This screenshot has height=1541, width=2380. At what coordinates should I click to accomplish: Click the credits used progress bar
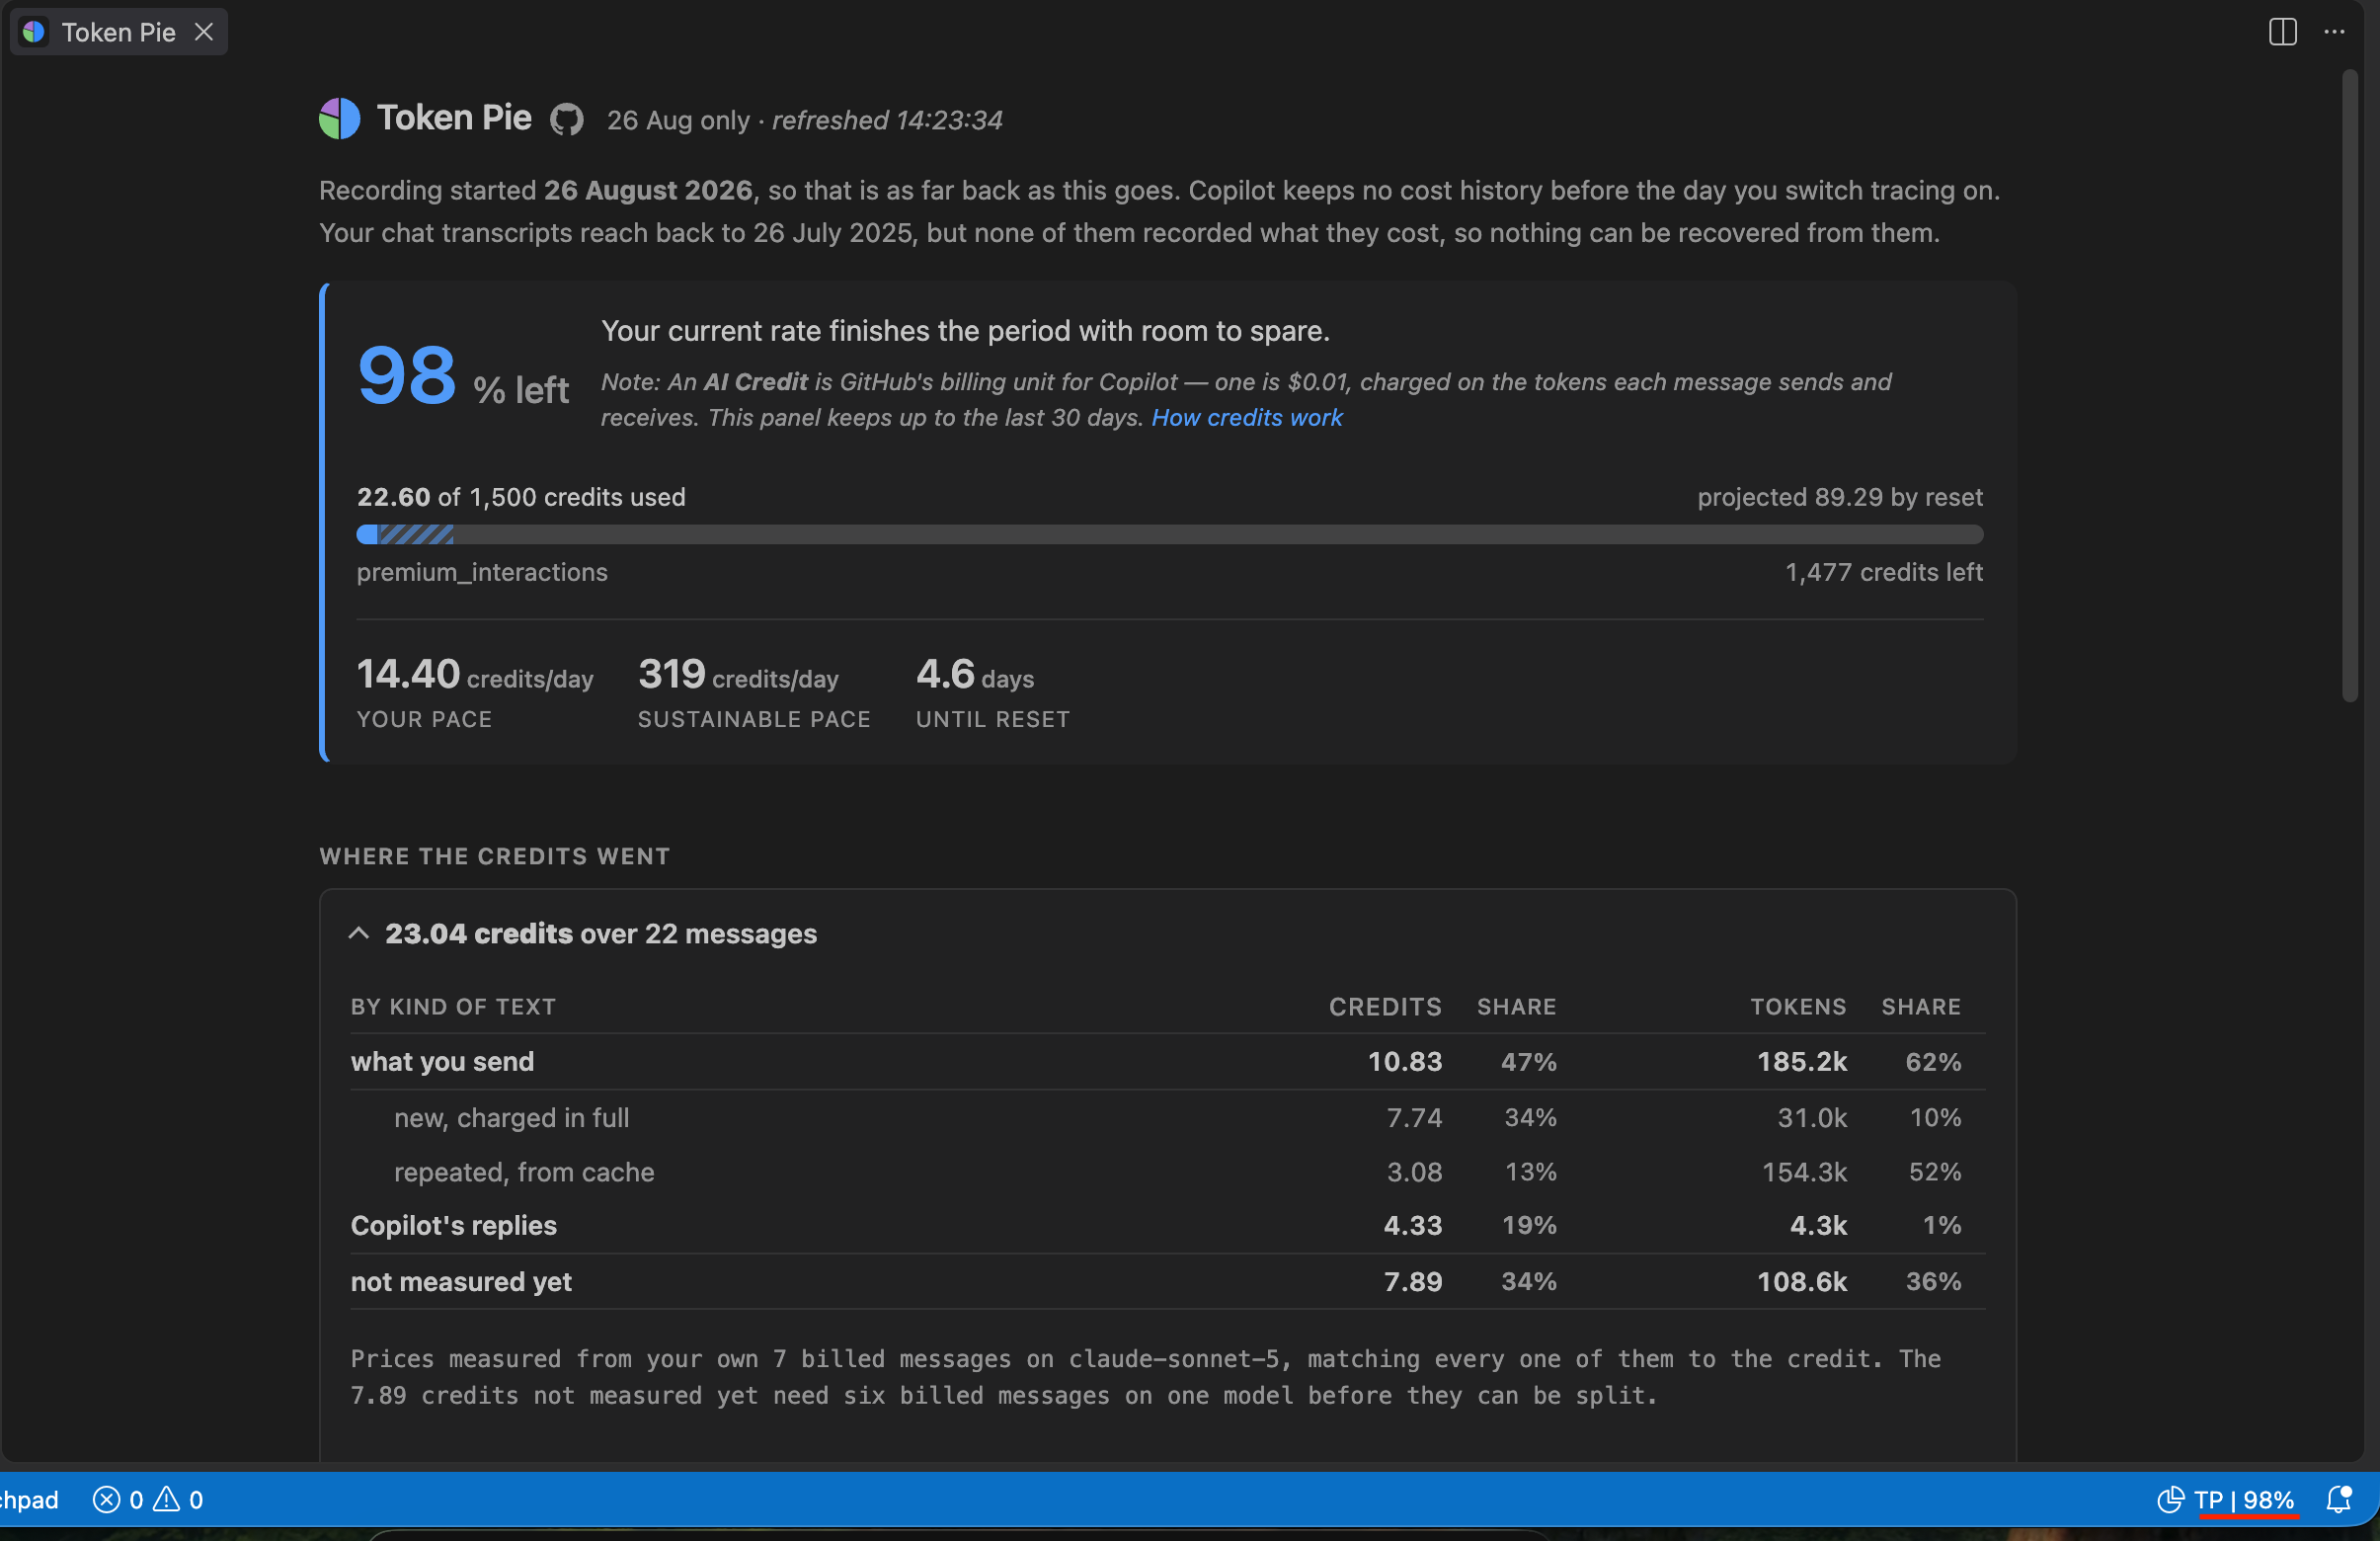[x=1170, y=535]
